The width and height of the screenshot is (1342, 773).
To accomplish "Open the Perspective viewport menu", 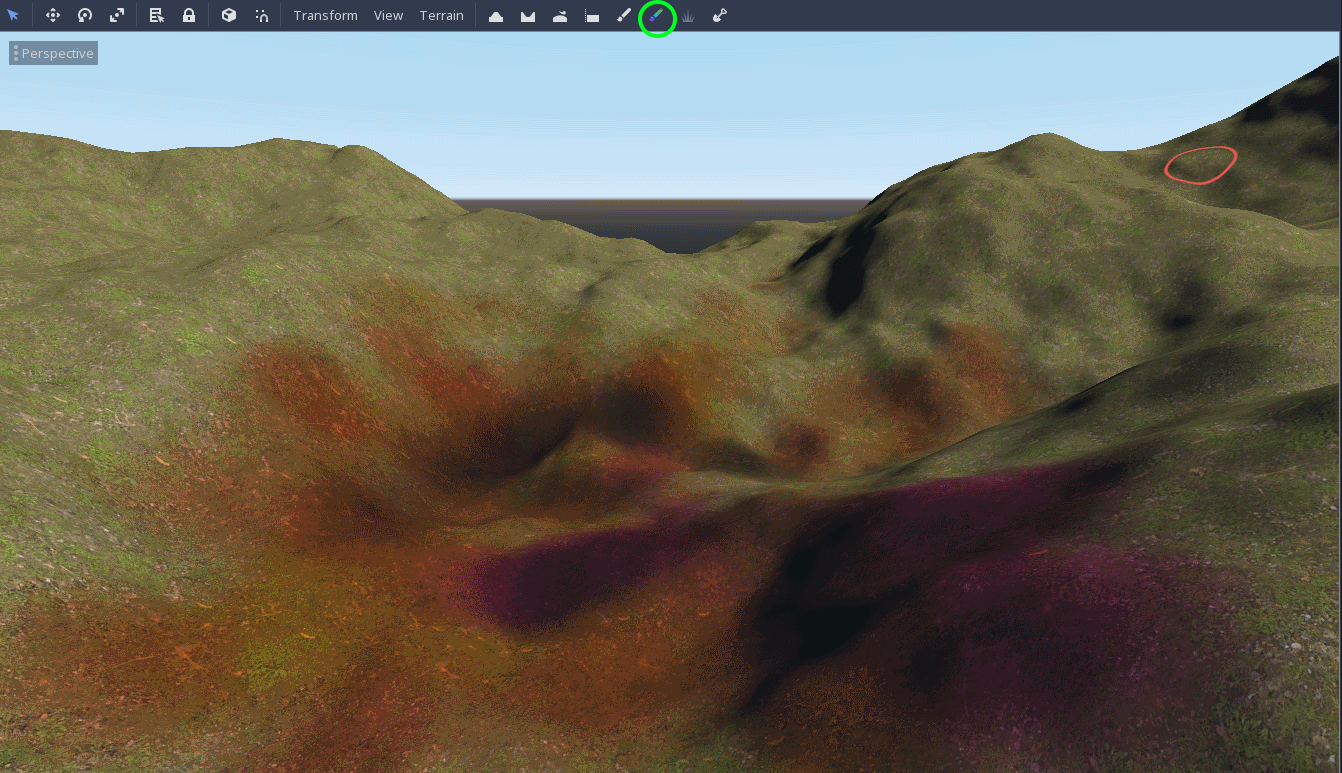I will pos(53,52).
